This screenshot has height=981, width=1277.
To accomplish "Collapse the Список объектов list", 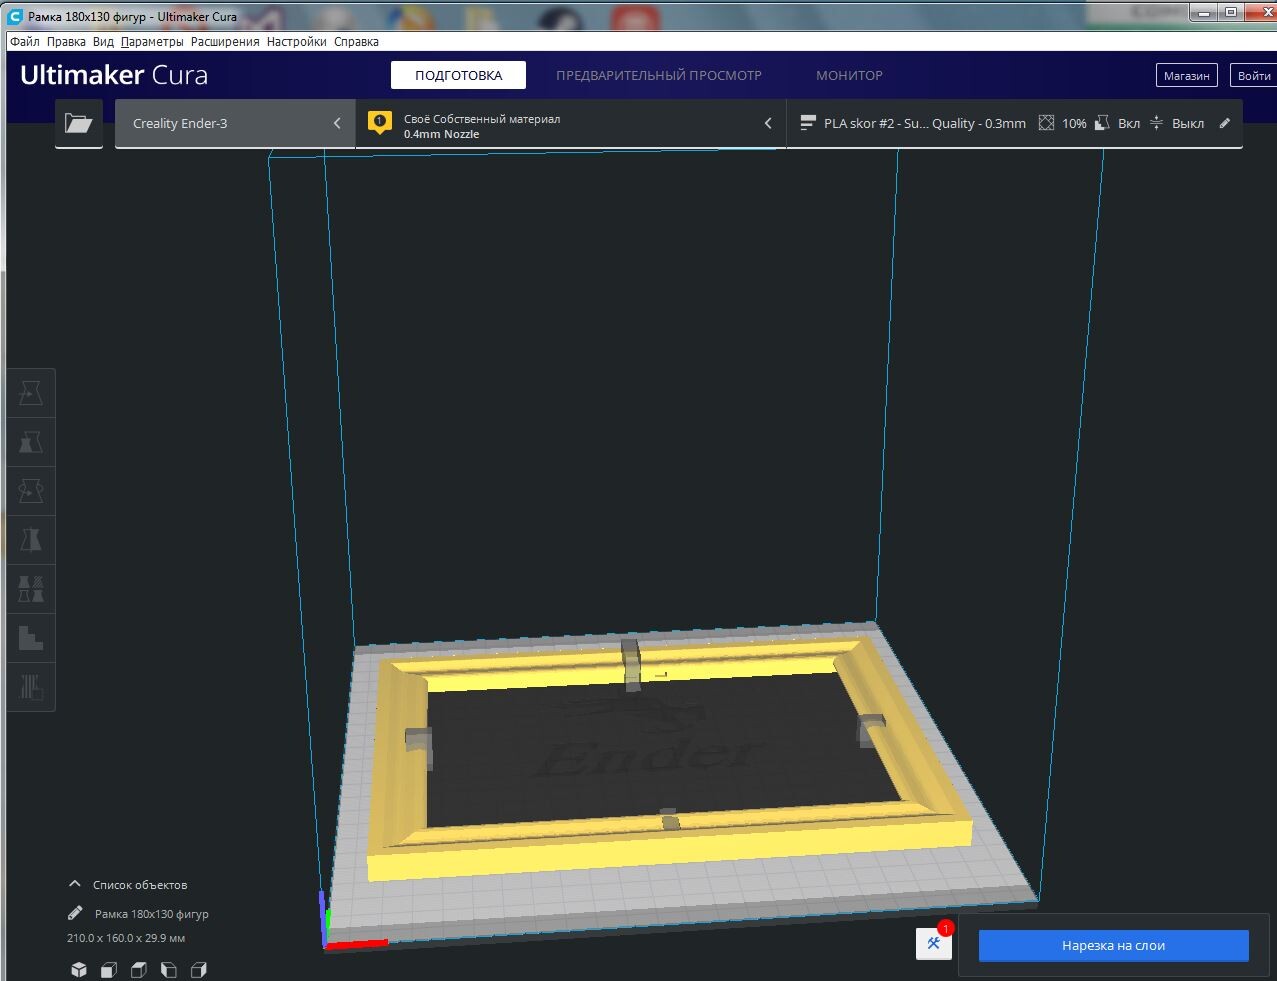I will point(74,884).
